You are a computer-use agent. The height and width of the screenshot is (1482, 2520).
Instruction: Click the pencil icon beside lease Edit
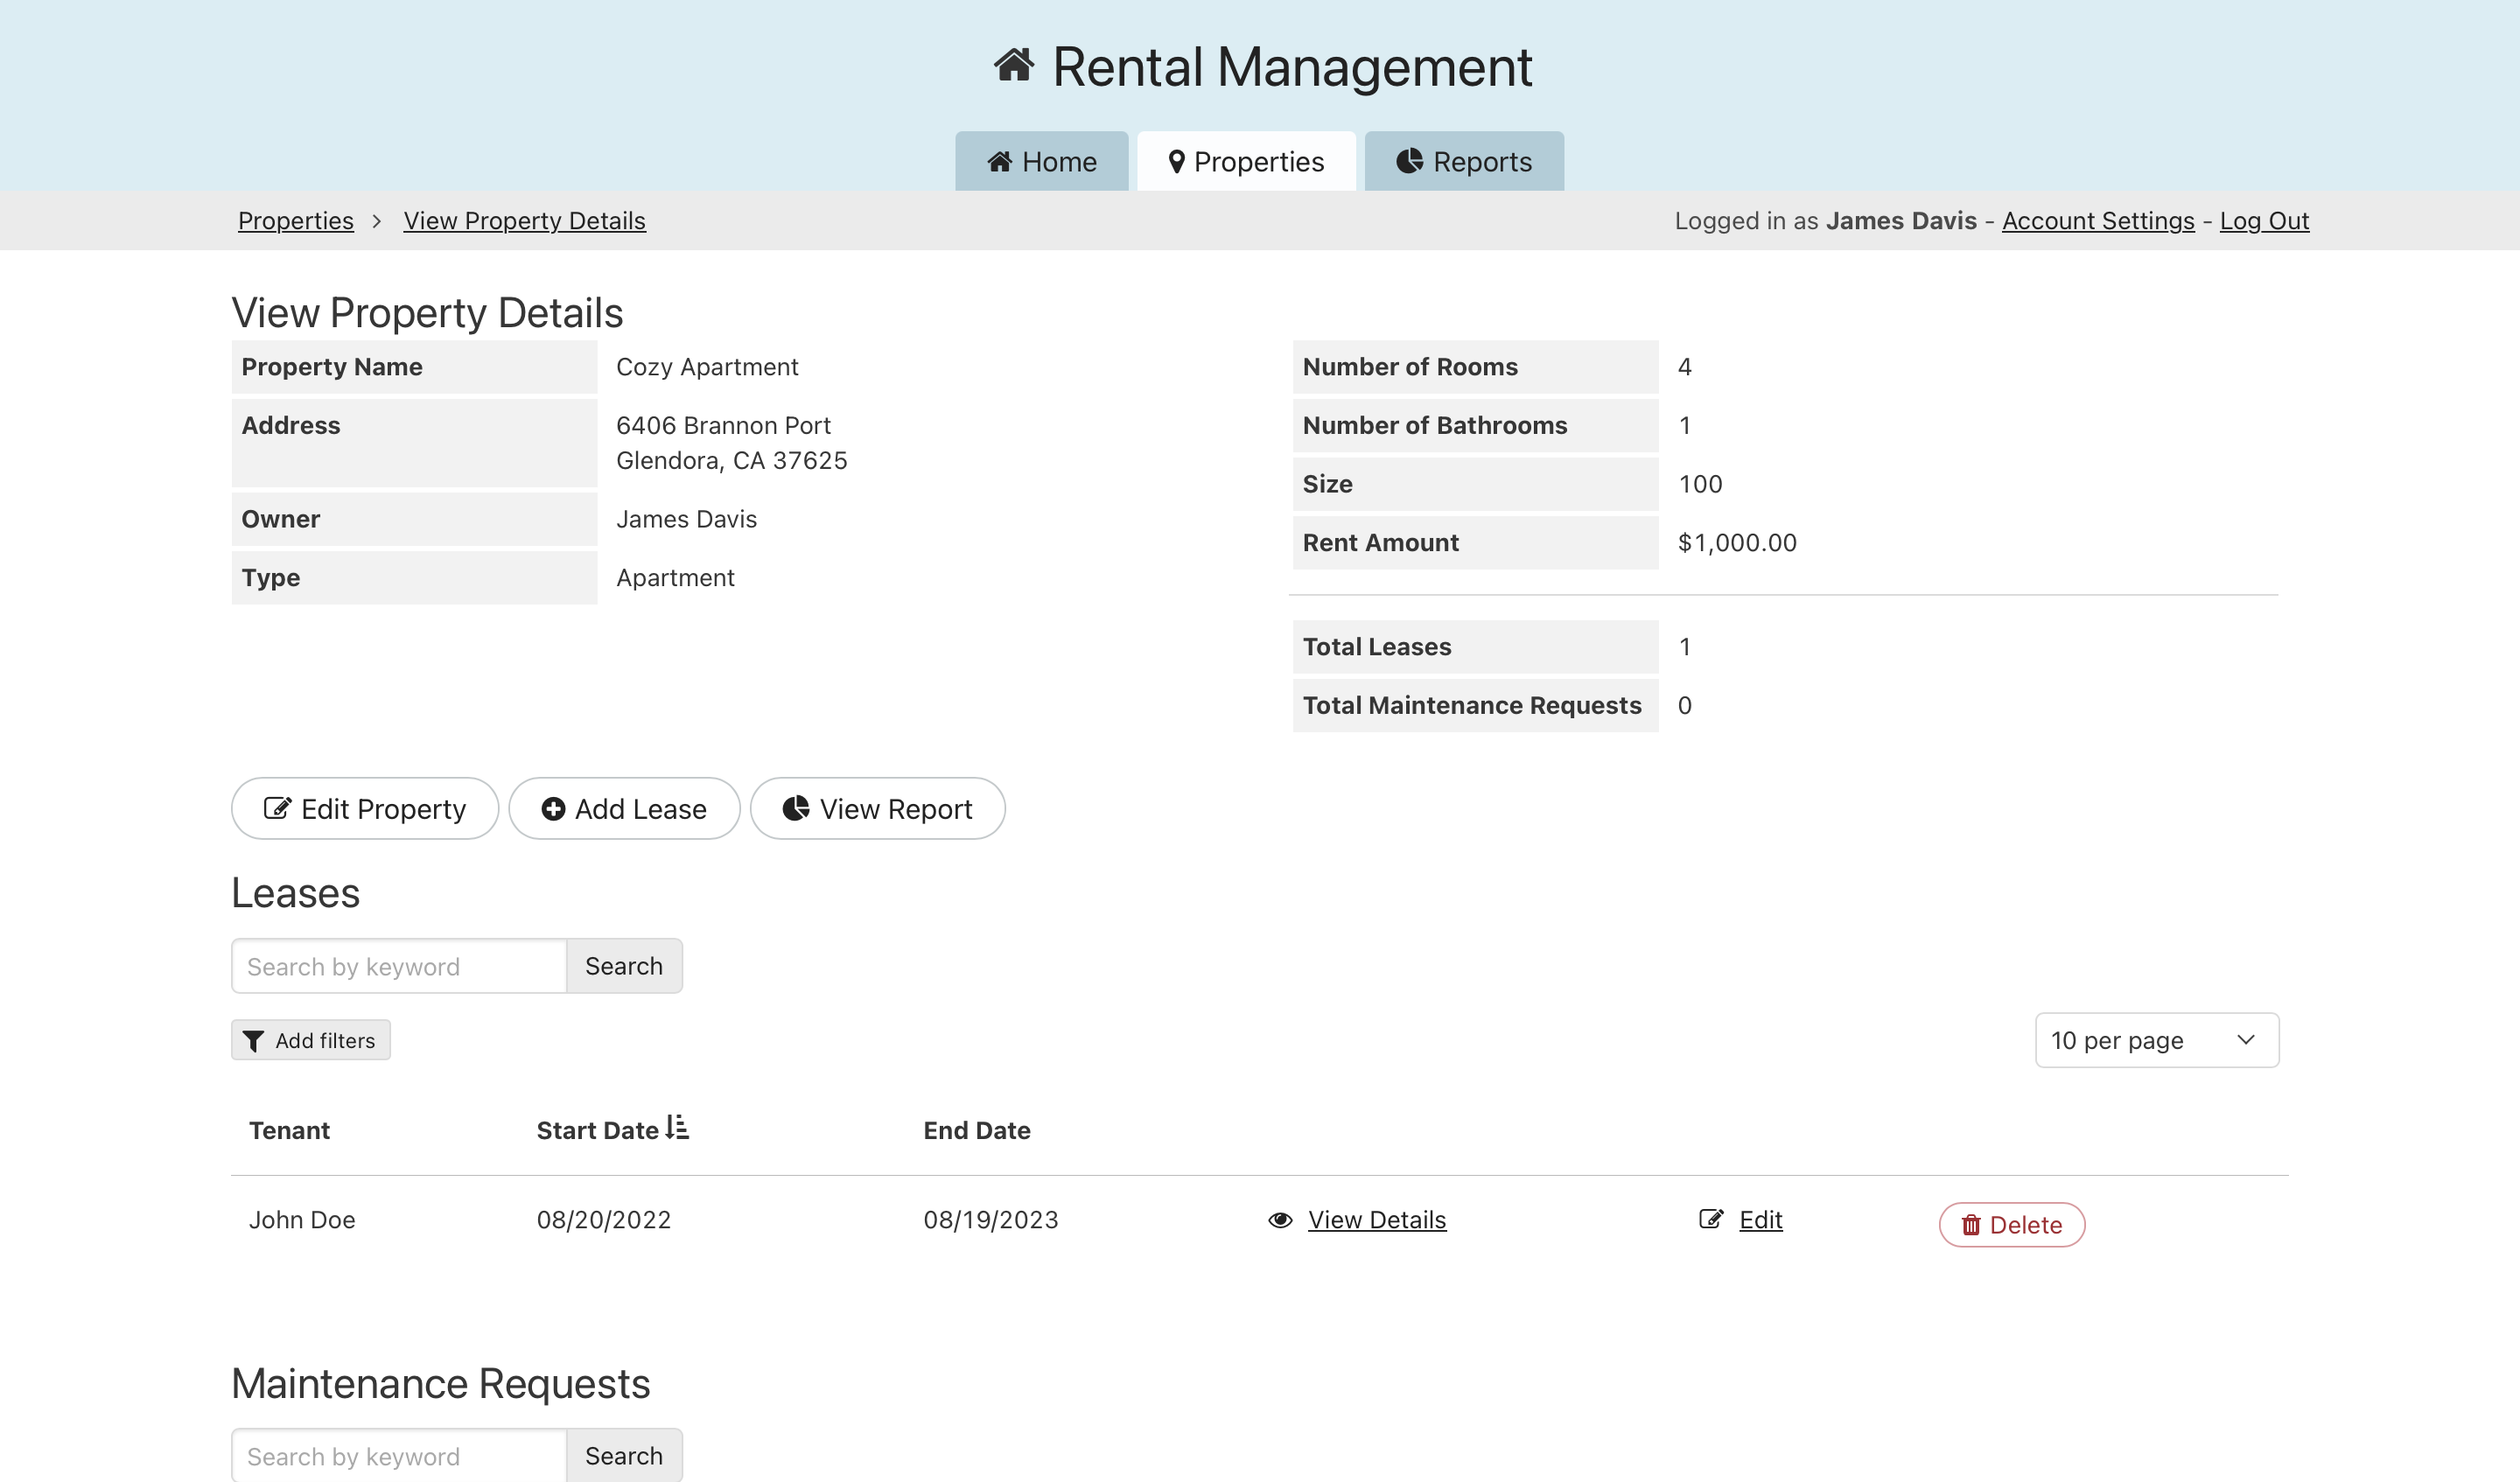point(1711,1219)
